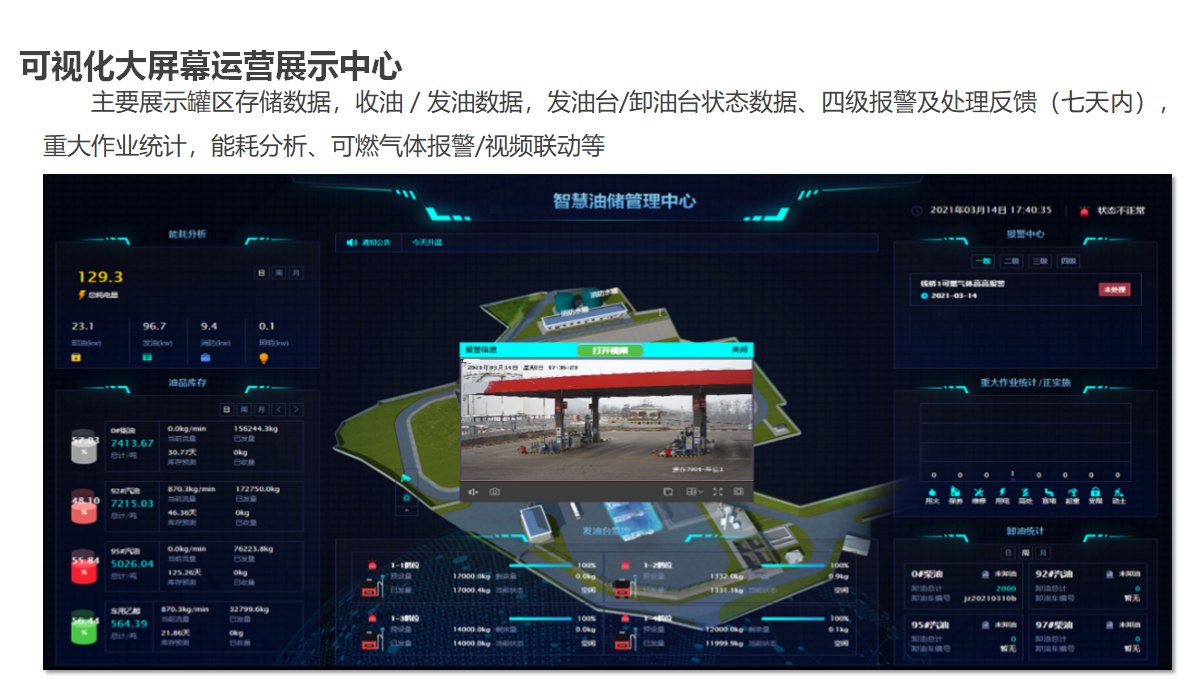Take a snapshot with the camera icon
This screenshot has height=679, width=1197.
(495, 491)
